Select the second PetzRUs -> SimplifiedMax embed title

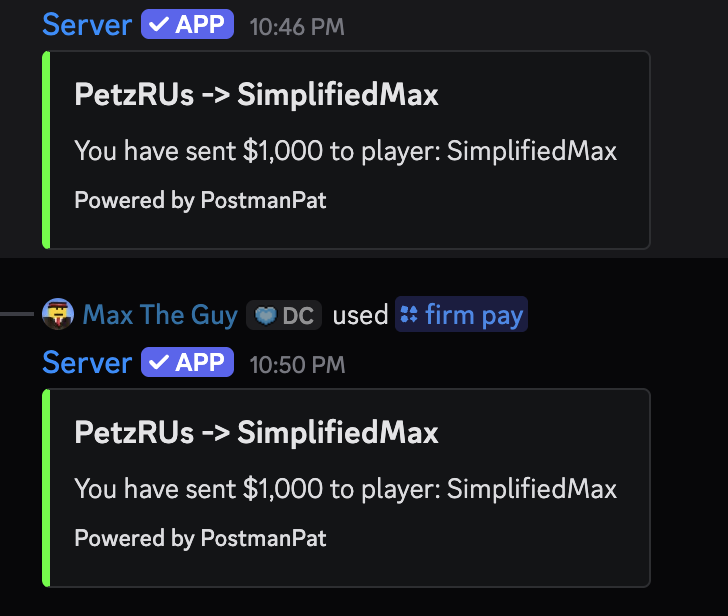(256, 433)
